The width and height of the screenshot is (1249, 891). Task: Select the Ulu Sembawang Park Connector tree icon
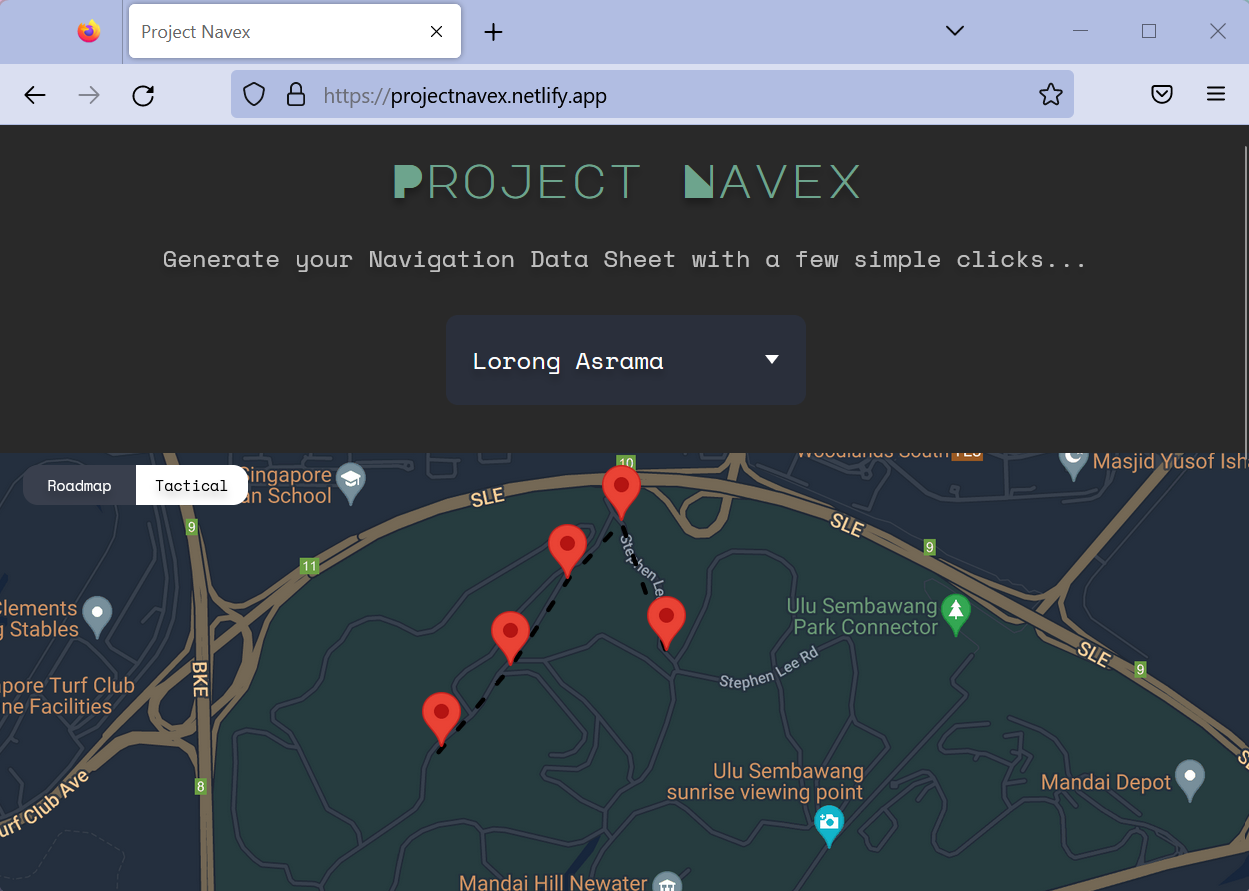(x=955, y=614)
